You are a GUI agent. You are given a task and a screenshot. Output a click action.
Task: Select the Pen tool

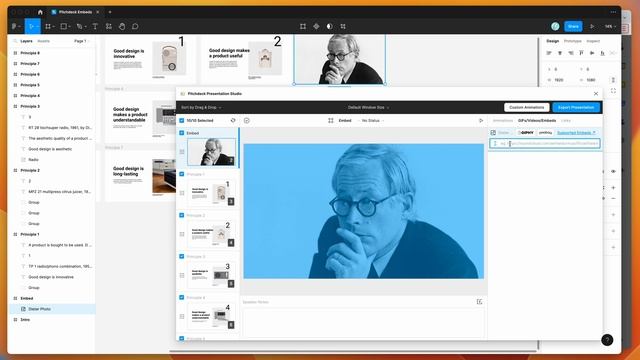(80, 27)
